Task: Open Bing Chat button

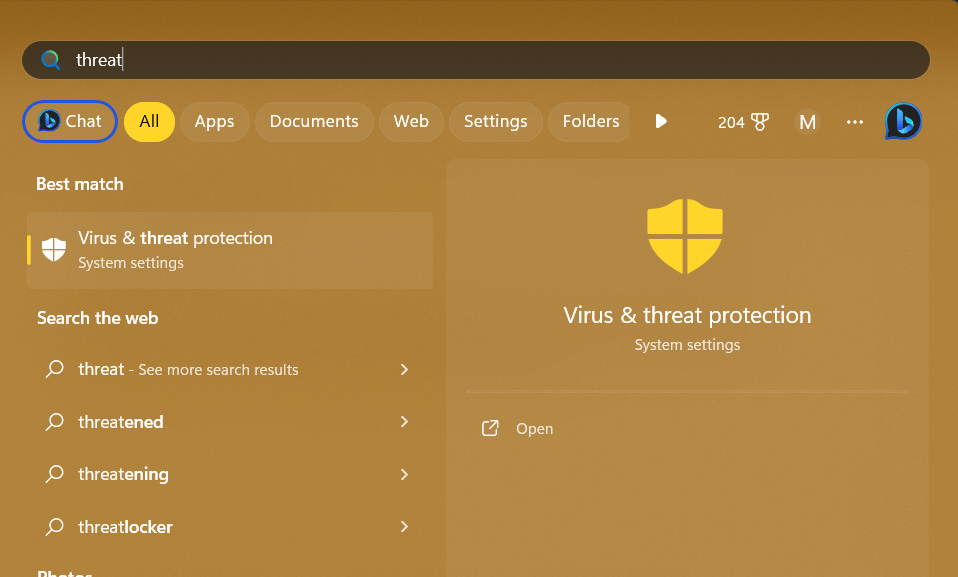Action: point(70,122)
